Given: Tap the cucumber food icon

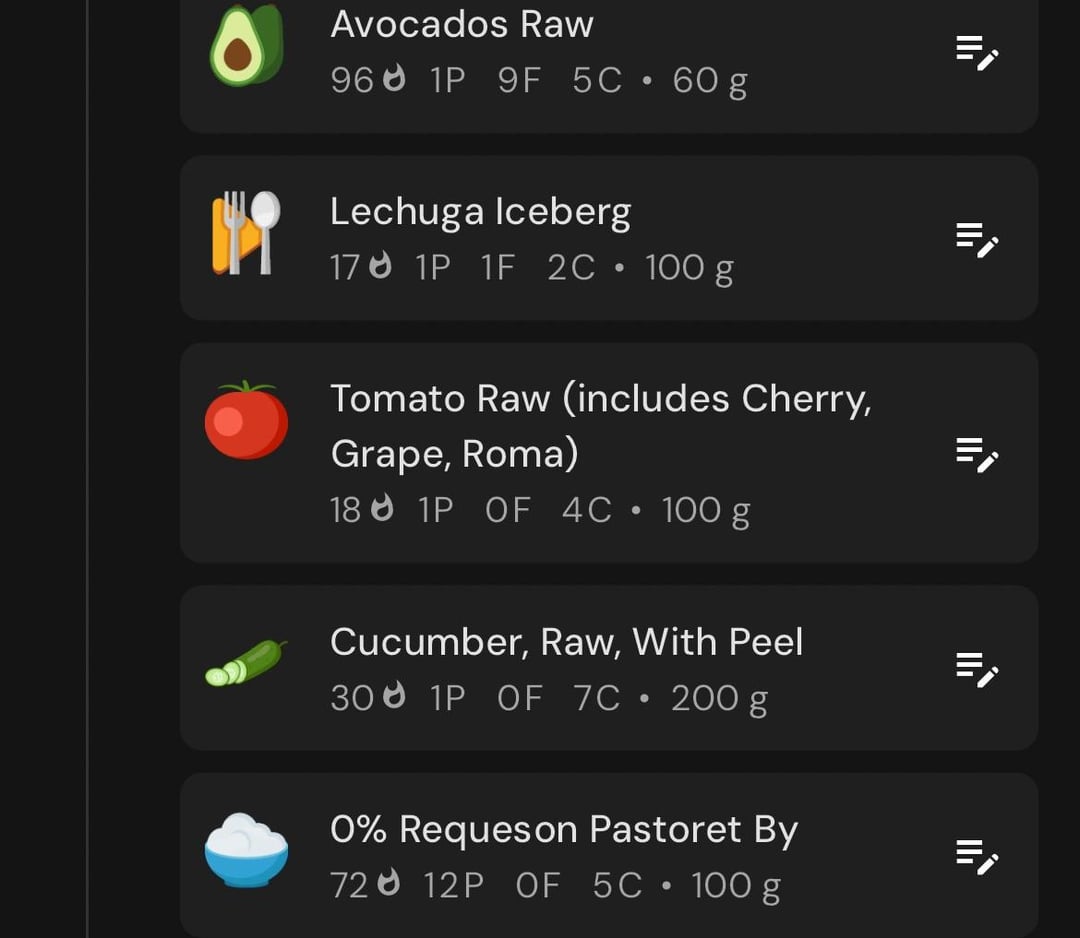Looking at the screenshot, I should pyautogui.click(x=246, y=663).
